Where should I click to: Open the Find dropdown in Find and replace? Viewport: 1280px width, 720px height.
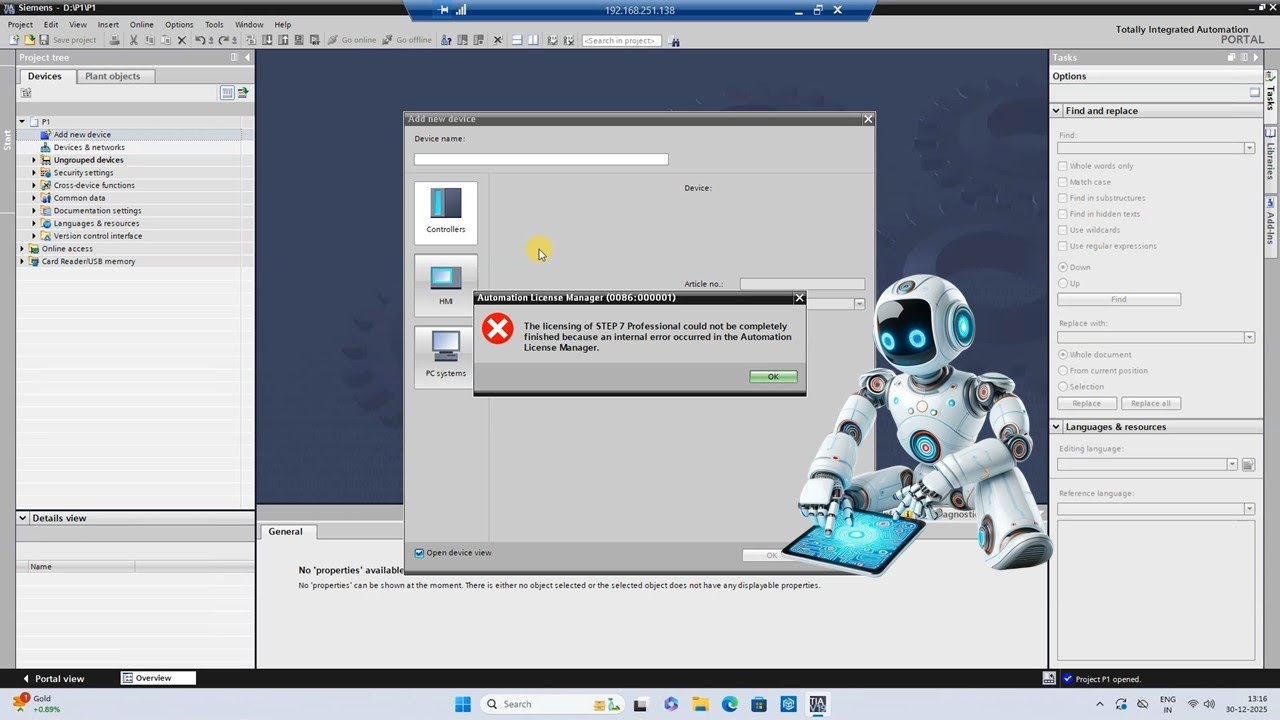point(1249,148)
